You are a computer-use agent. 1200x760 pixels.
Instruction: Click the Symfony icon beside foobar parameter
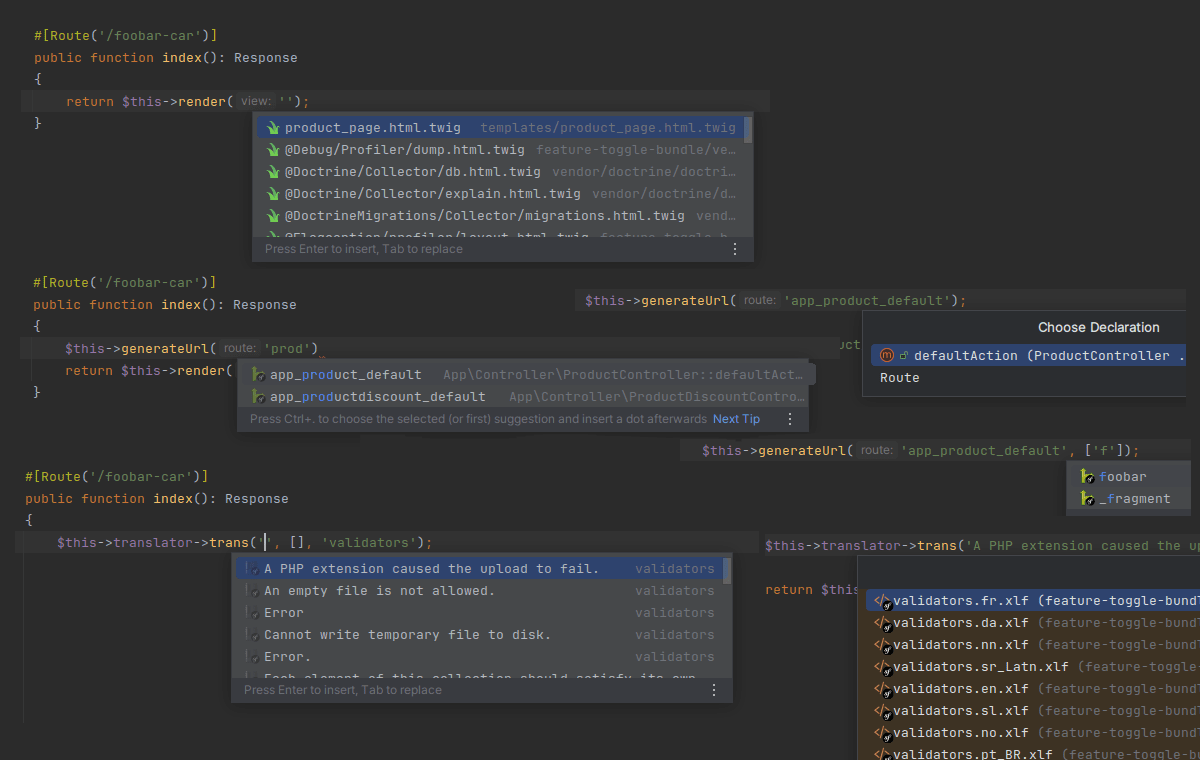point(1087,477)
